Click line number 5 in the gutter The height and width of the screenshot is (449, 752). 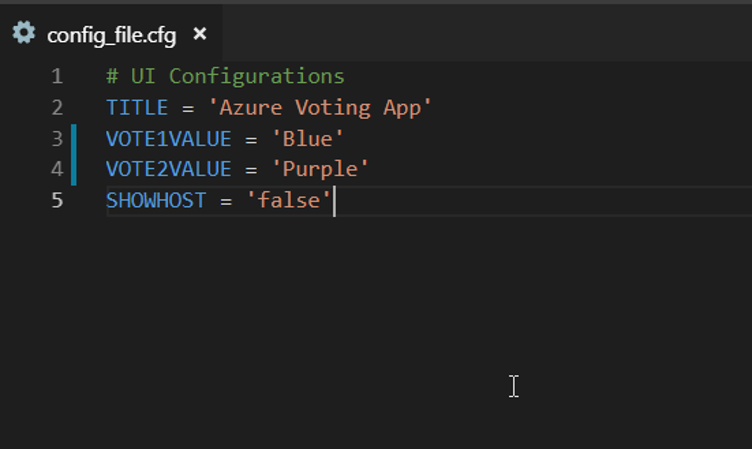click(56, 200)
